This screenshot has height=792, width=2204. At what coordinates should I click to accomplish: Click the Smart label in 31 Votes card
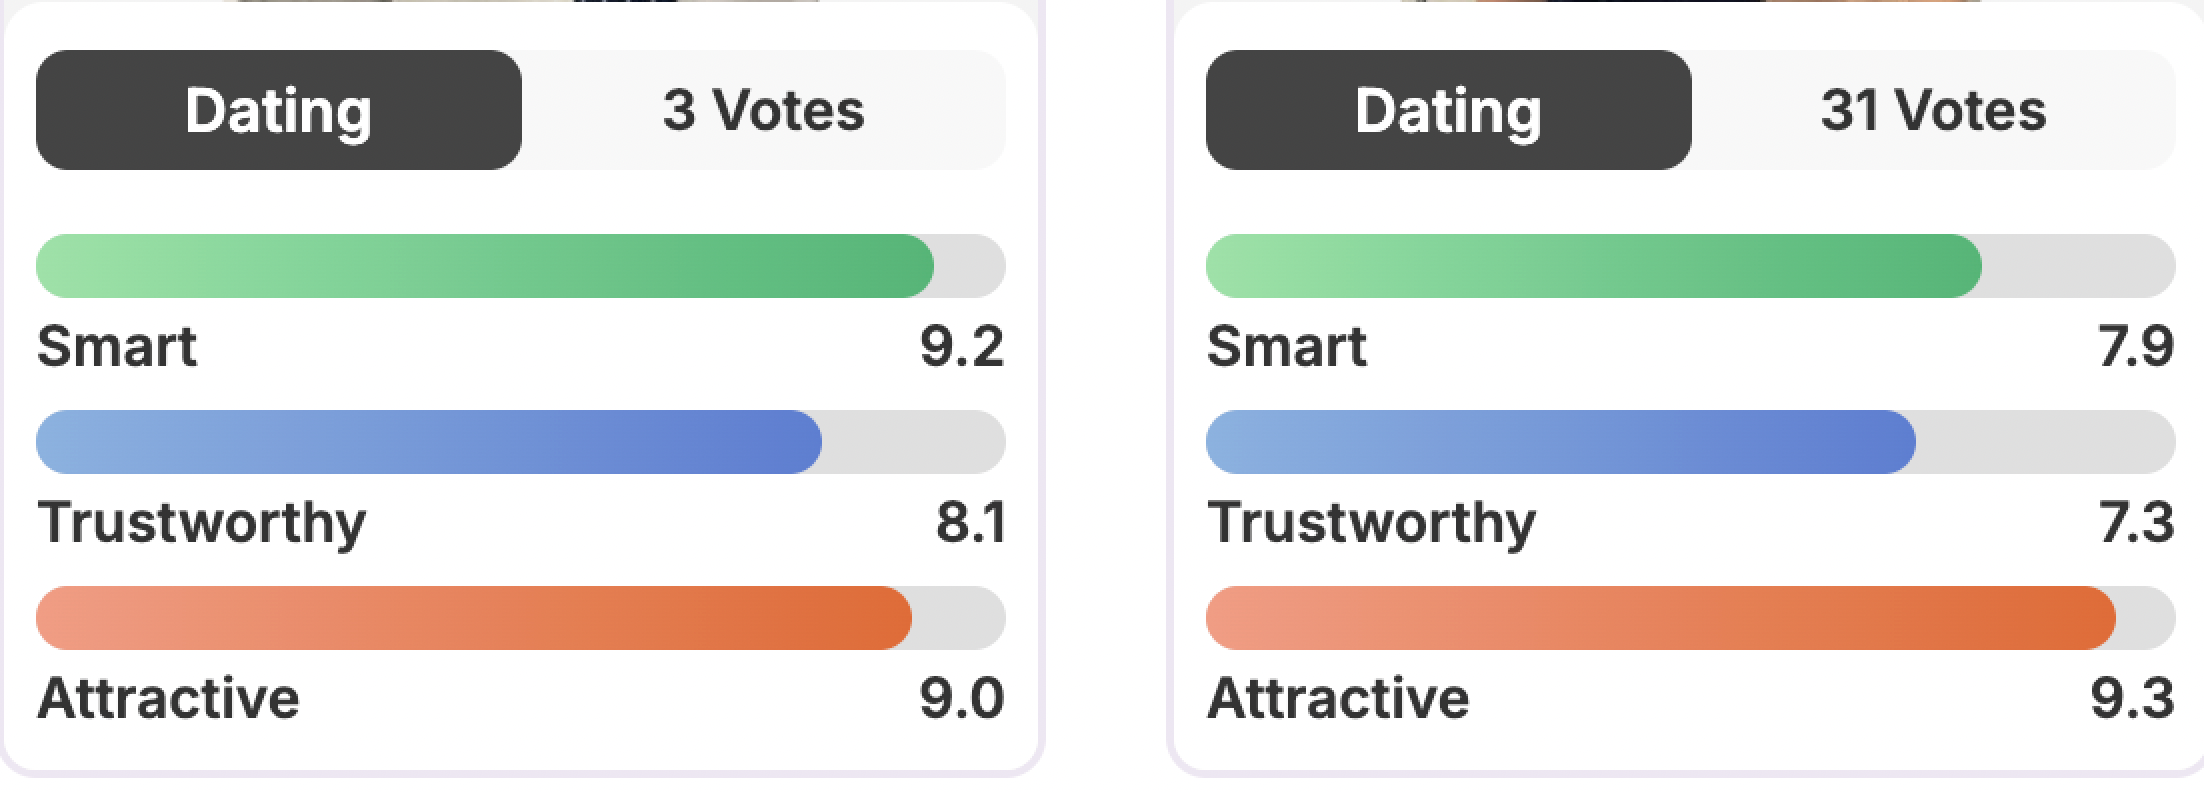(1287, 347)
